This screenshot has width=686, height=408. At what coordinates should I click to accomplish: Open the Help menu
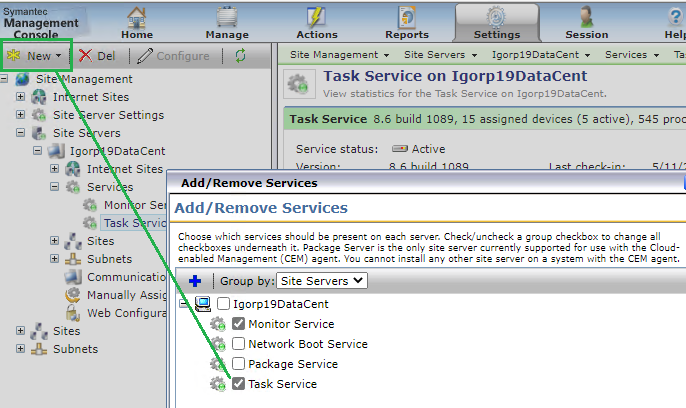675,23
